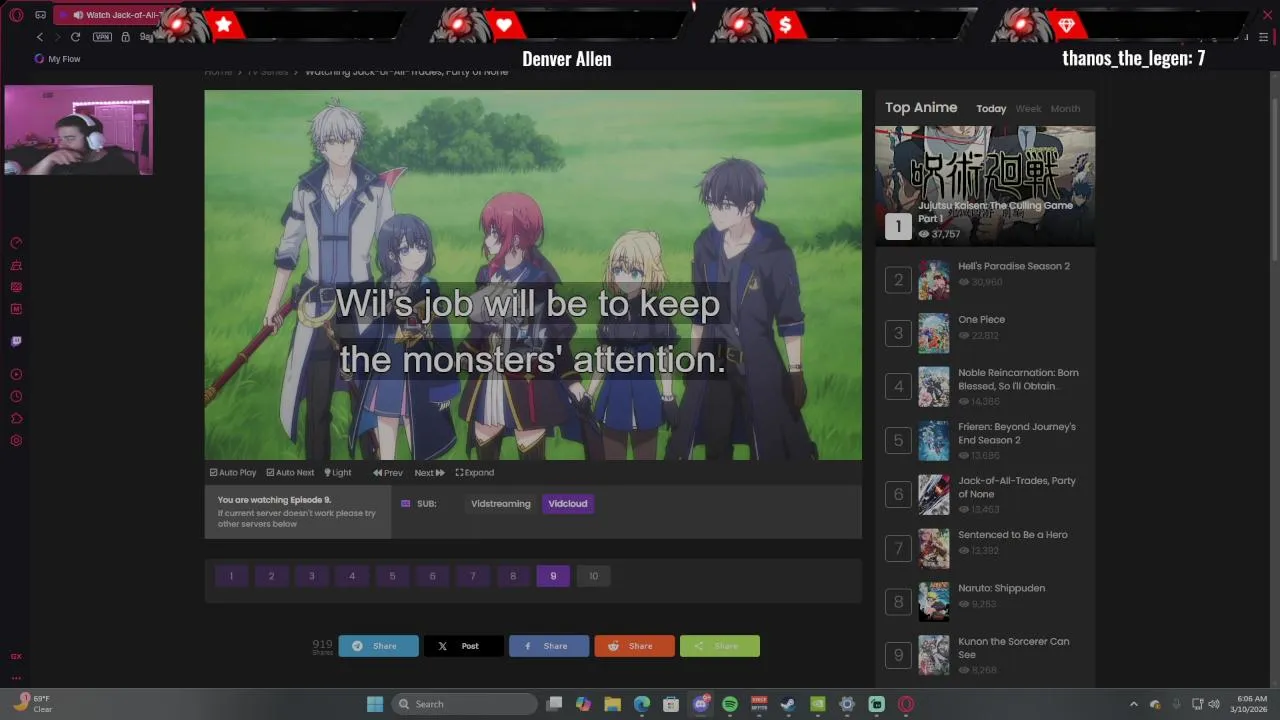Click the anime video player frame
The width and height of the screenshot is (1280, 720).
point(533,275)
